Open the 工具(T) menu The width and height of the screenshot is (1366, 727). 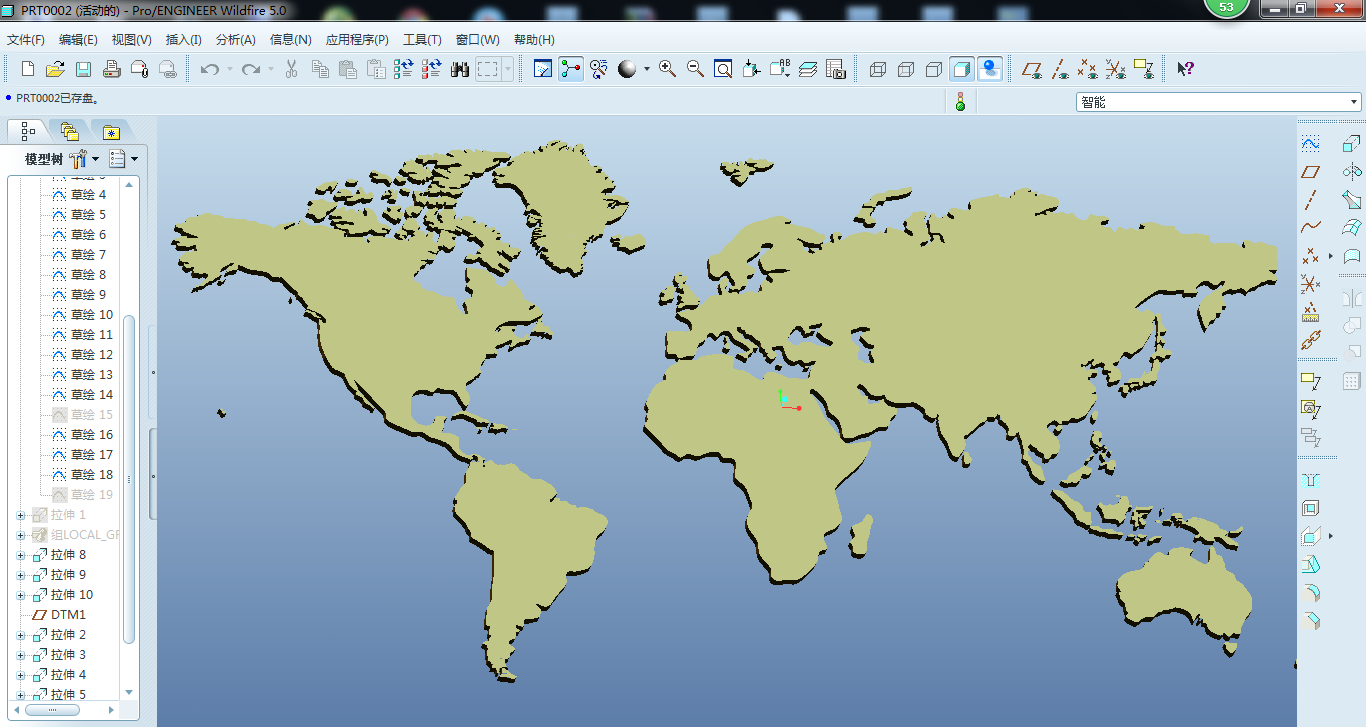click(422, 40)
